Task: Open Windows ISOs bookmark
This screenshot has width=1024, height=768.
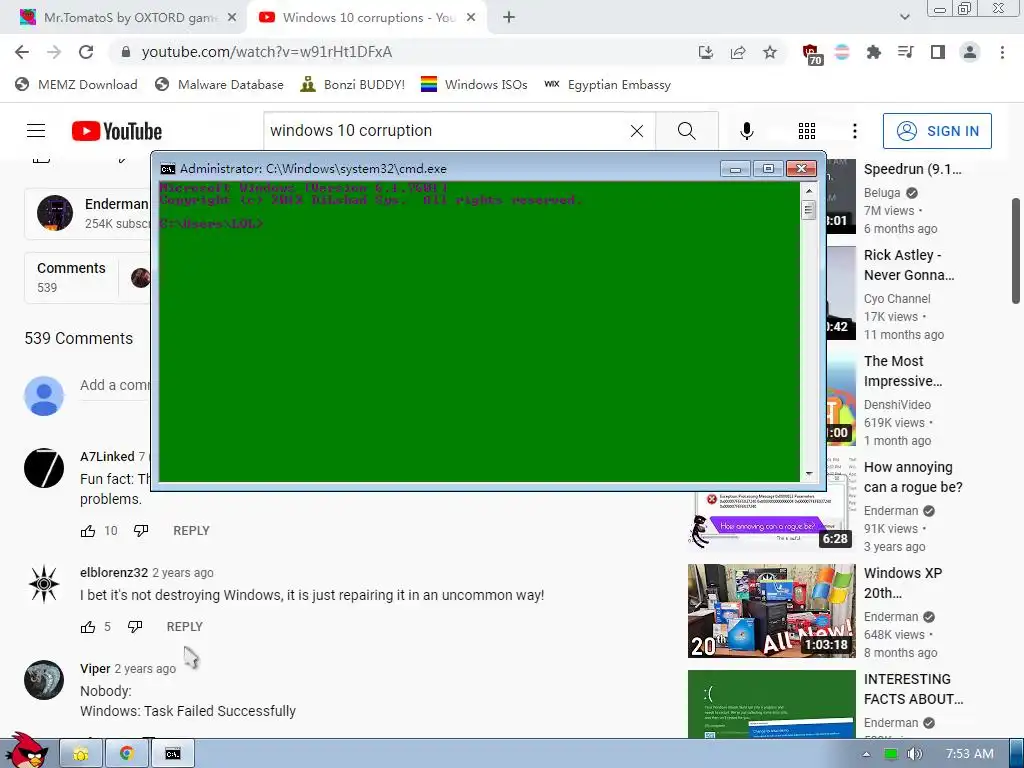Action: pyautogui.click(x=474, y=84)
